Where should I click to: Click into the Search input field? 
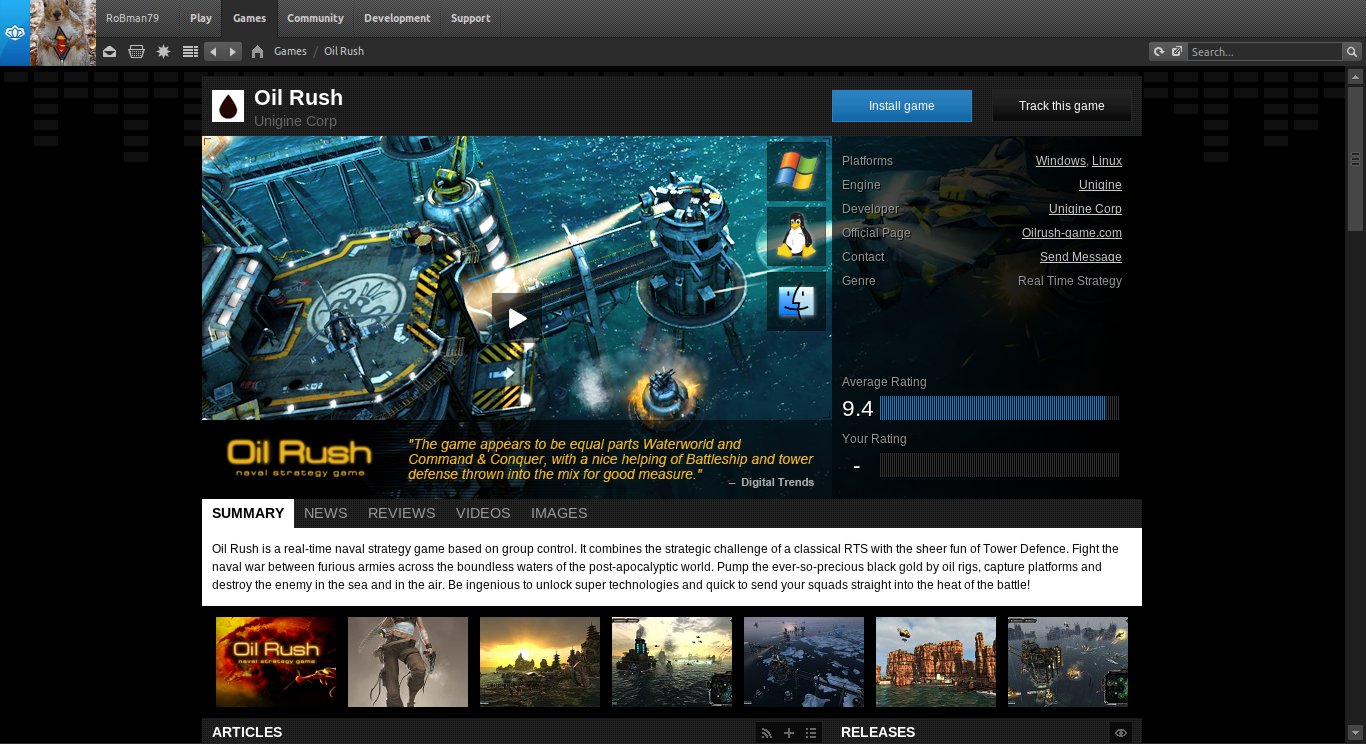click(x=1265, y=51)
